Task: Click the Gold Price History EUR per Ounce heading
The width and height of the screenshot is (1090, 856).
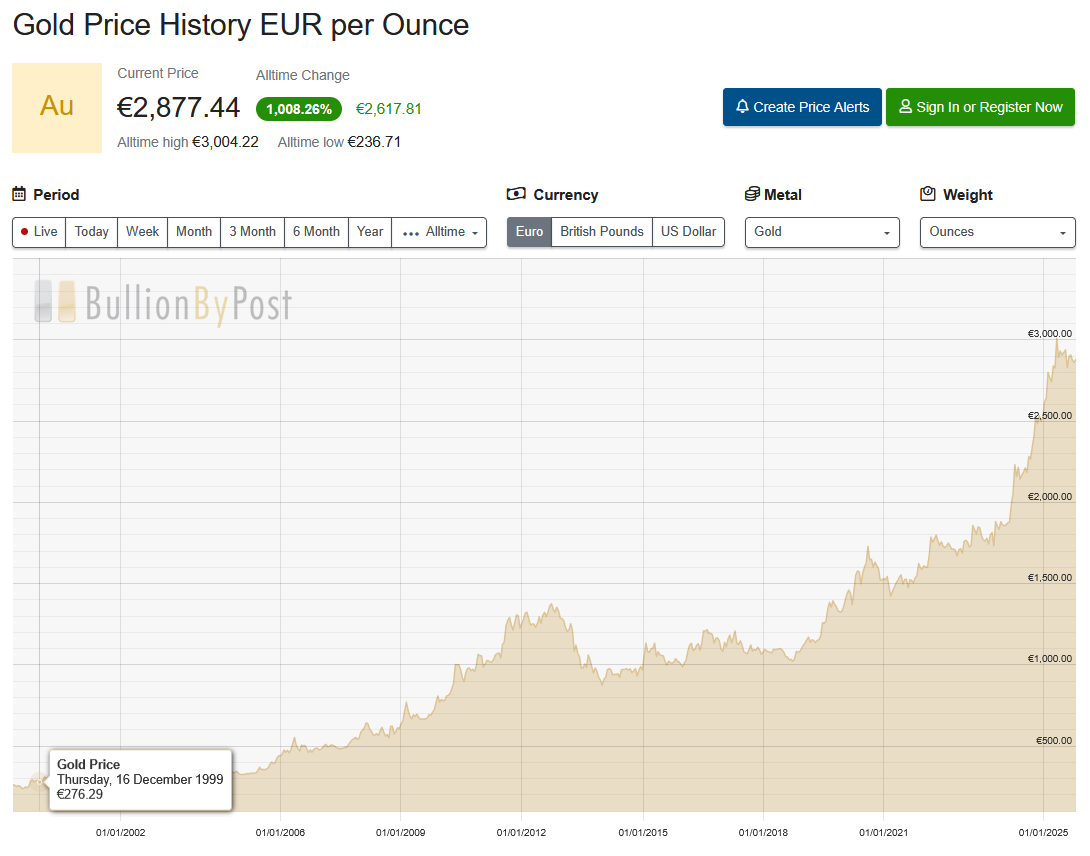Action: [x=241, y=25]
